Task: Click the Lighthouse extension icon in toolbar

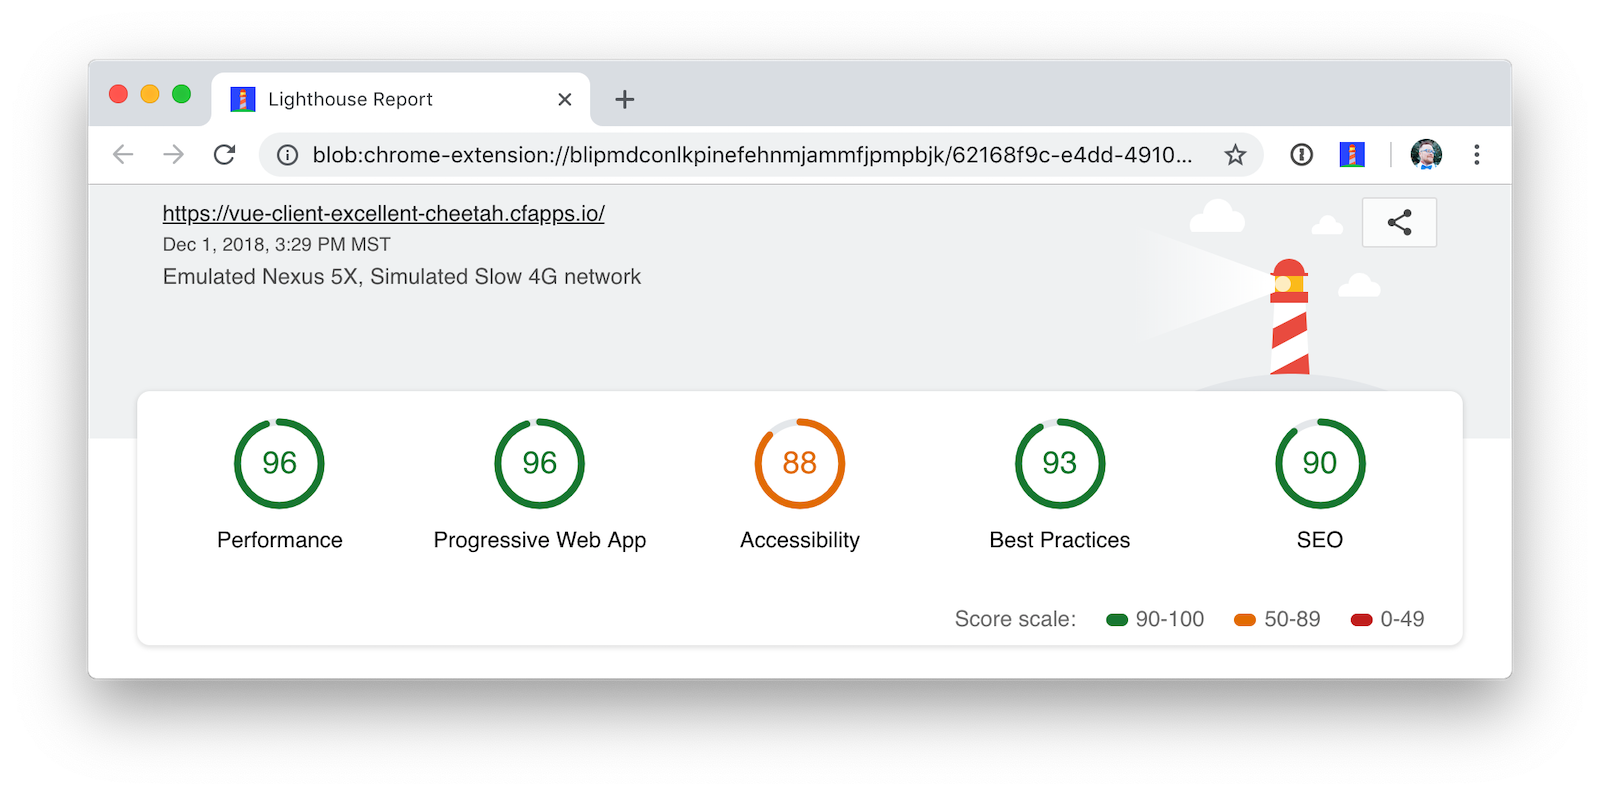Action: [1352, 155]
